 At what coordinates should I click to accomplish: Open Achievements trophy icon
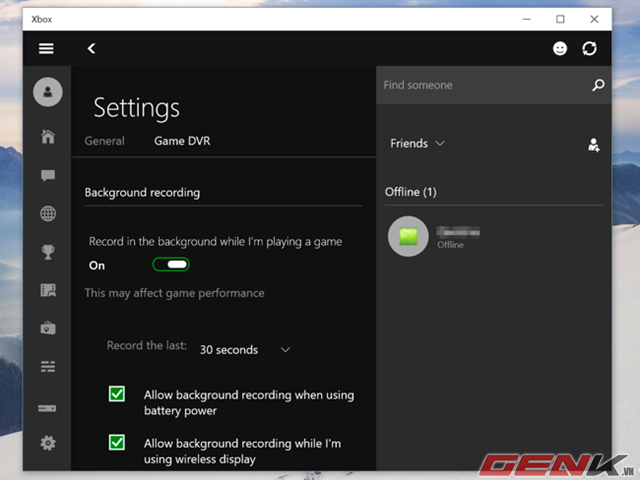point(47,252)
